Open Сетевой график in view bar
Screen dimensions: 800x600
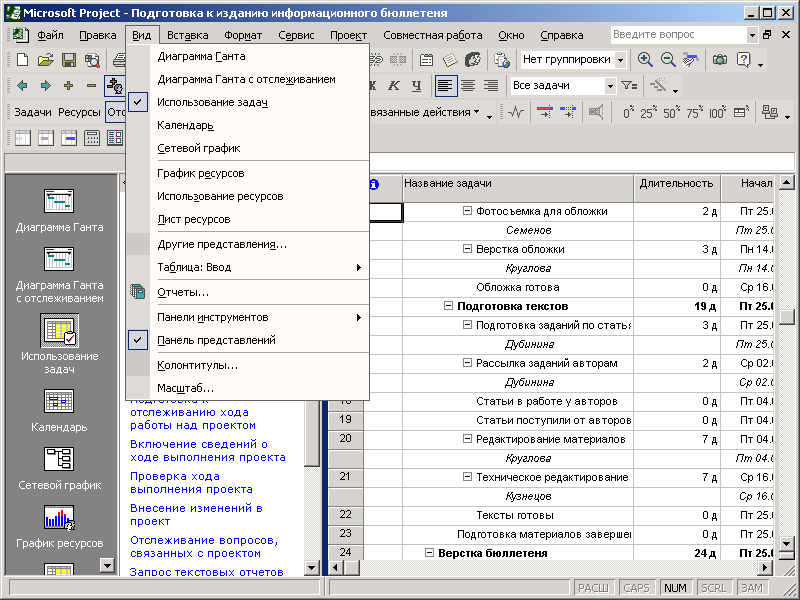(59, 469)
